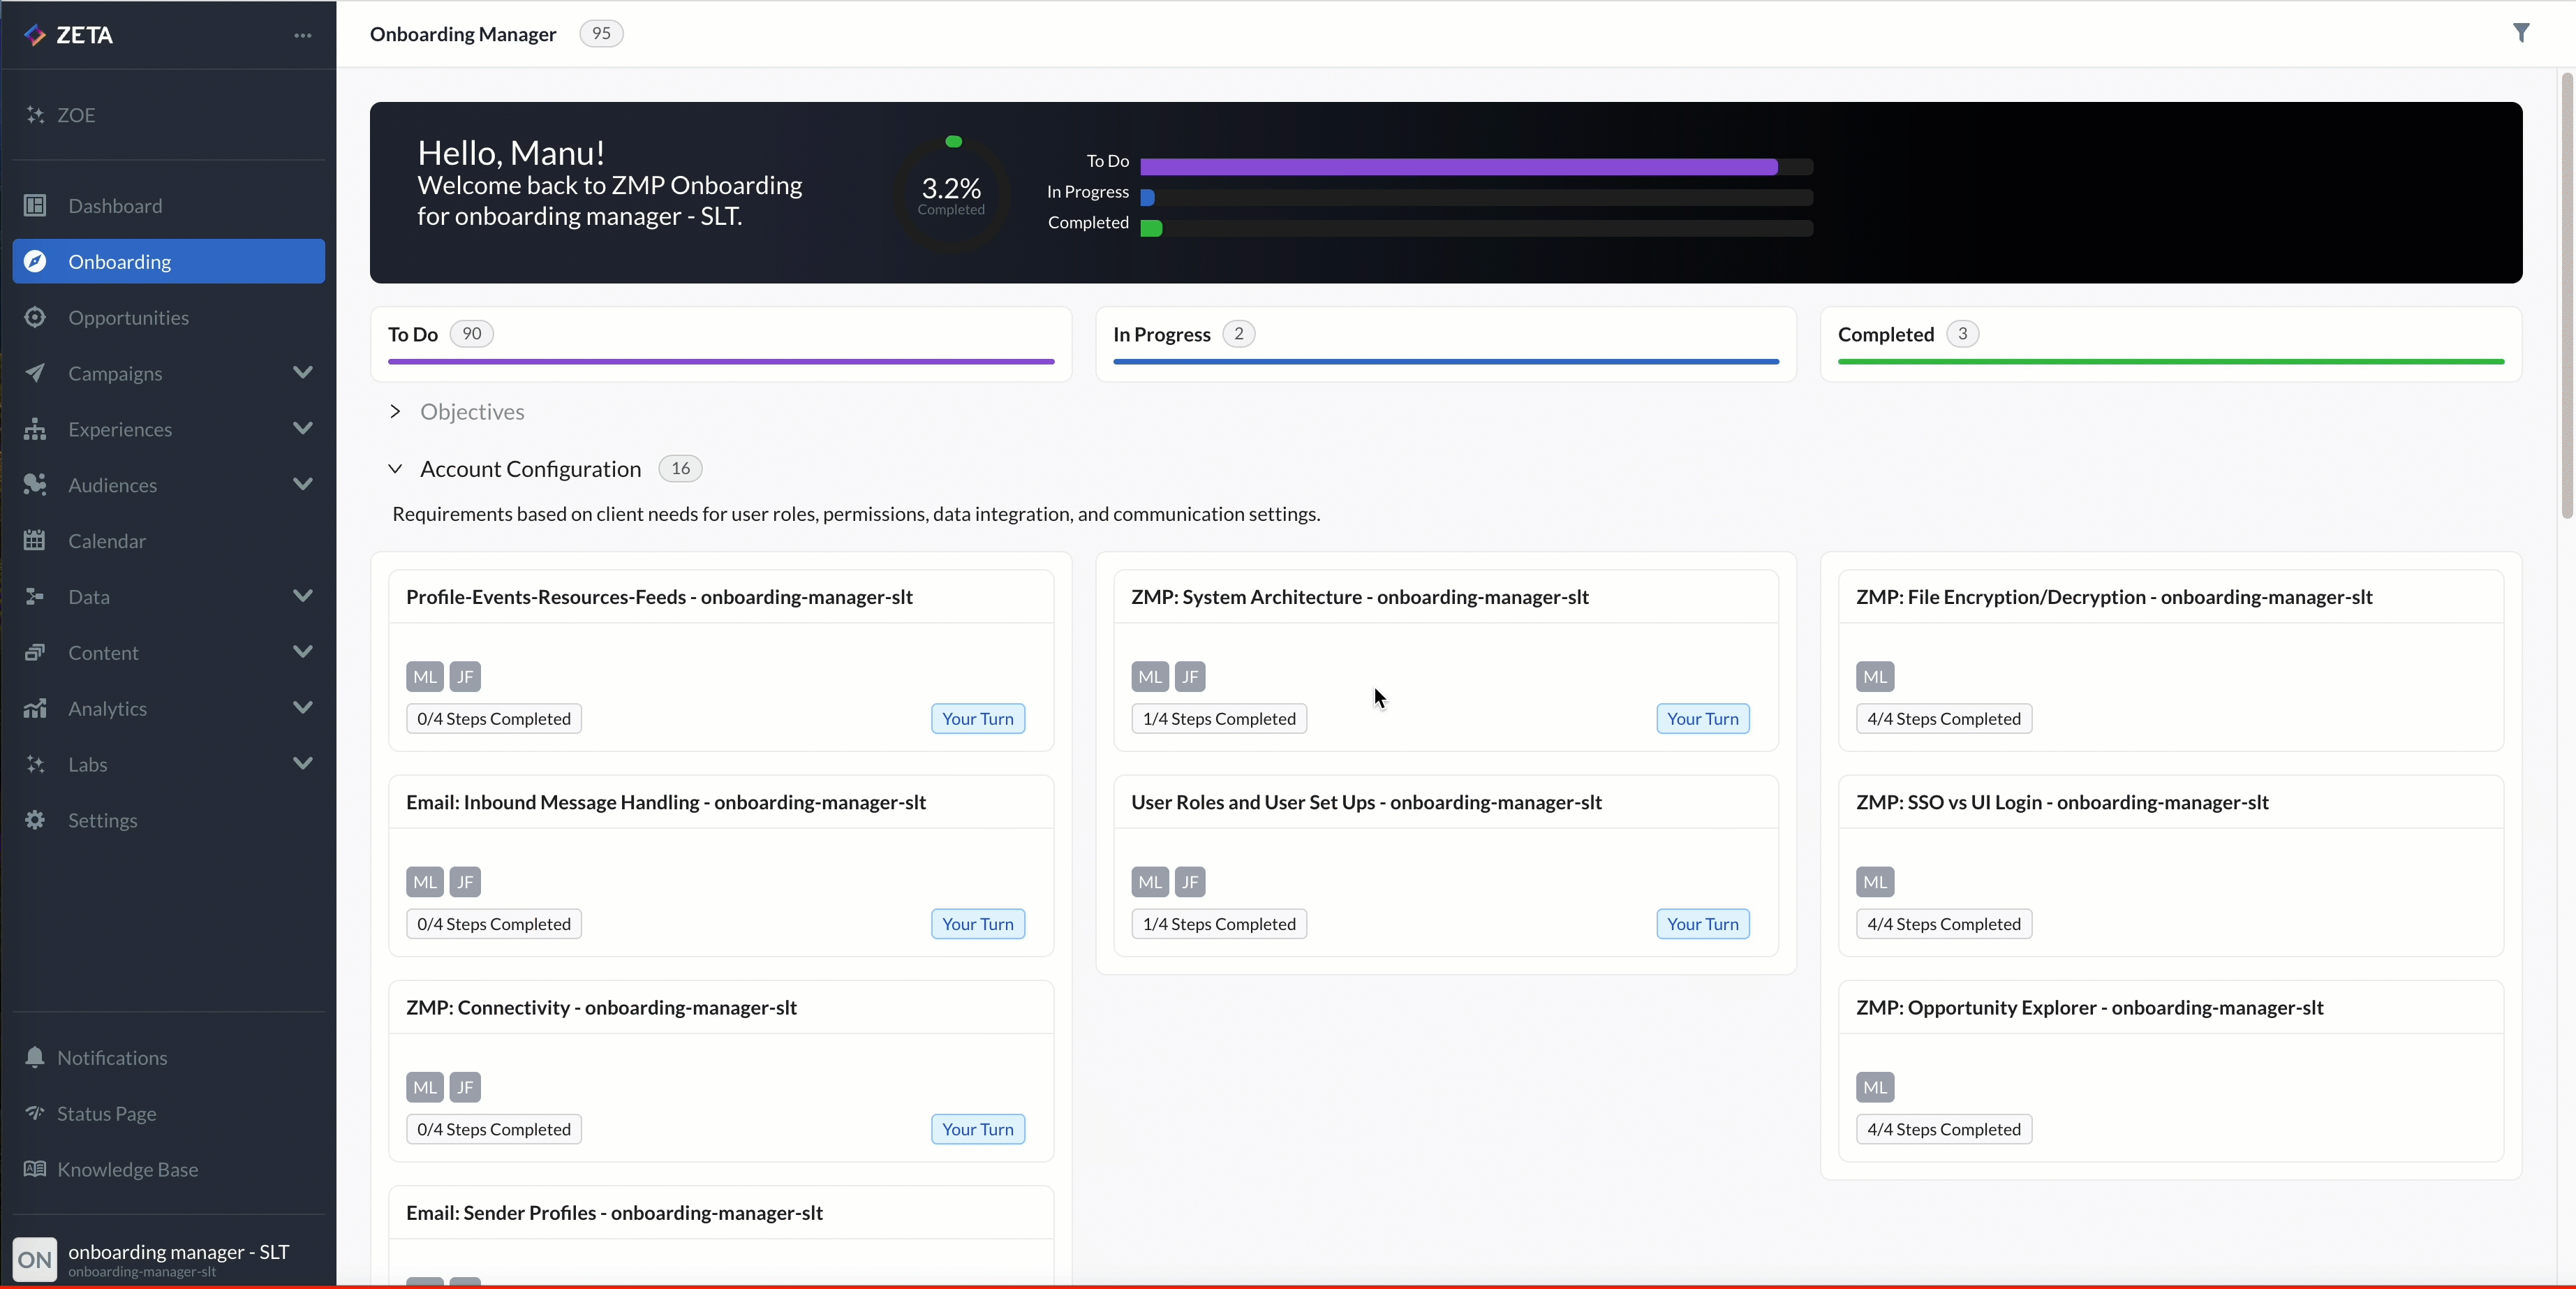Expand the Data submenu chevron

coord(303,596)
